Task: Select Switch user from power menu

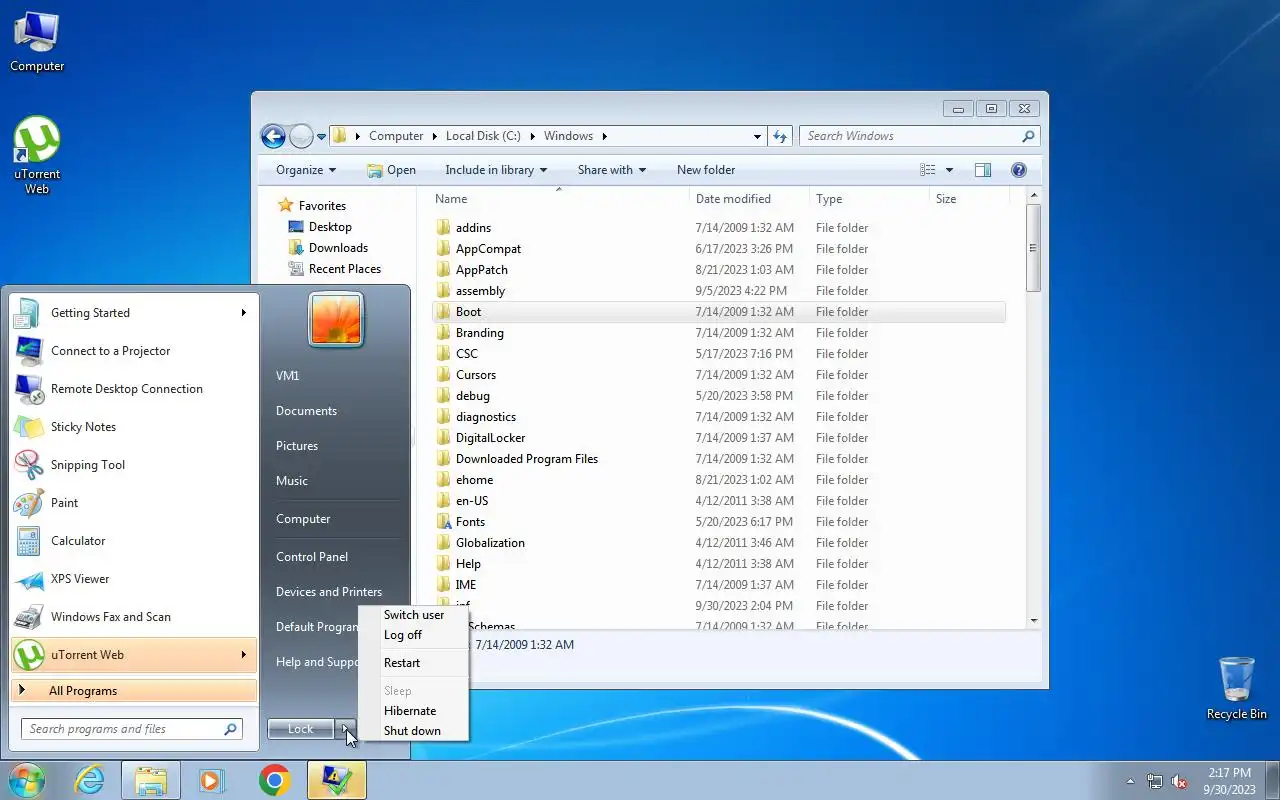Action: (x=414, y=615)
